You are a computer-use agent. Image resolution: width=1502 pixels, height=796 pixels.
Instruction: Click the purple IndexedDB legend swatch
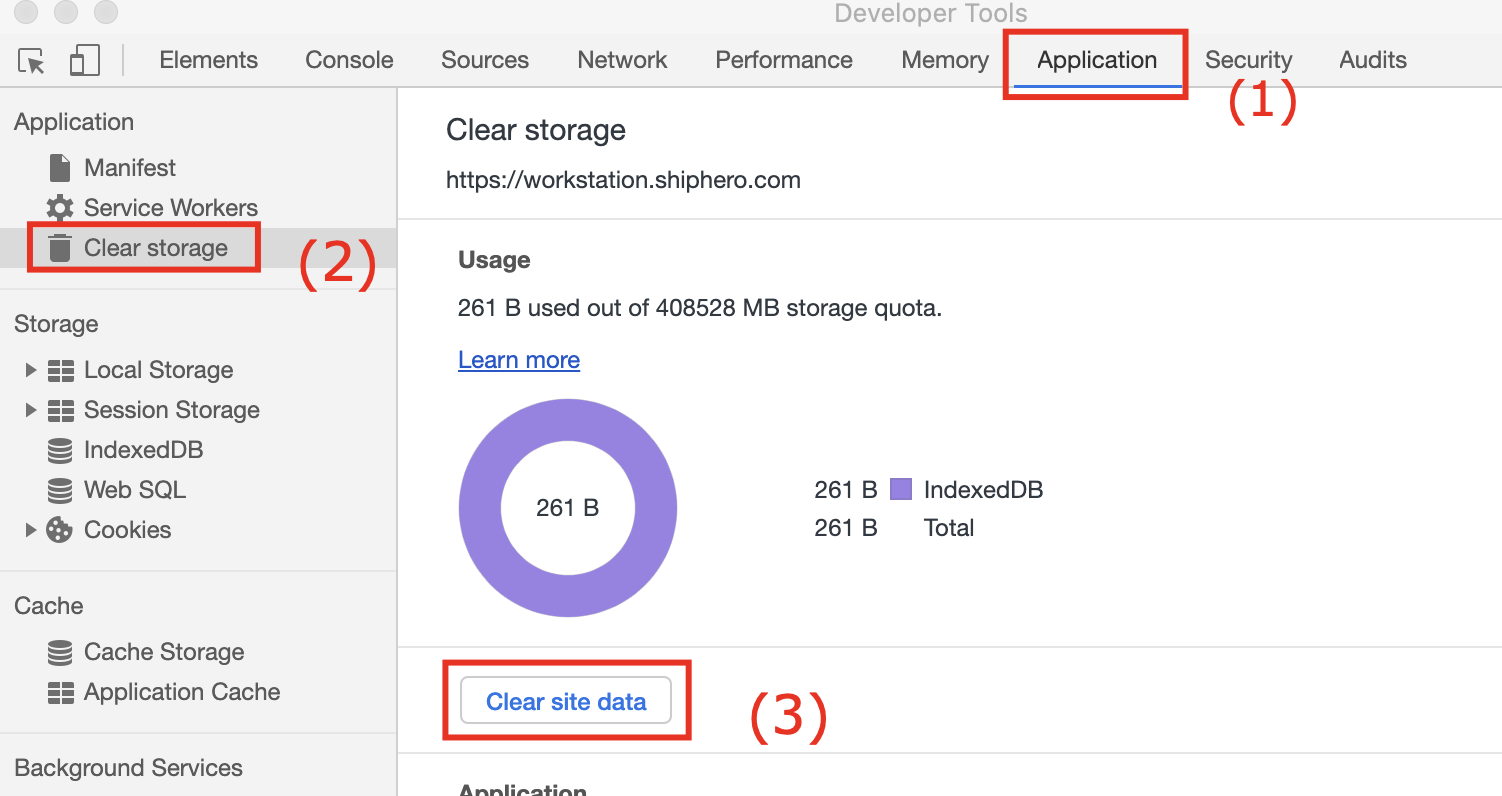point(900,490)
